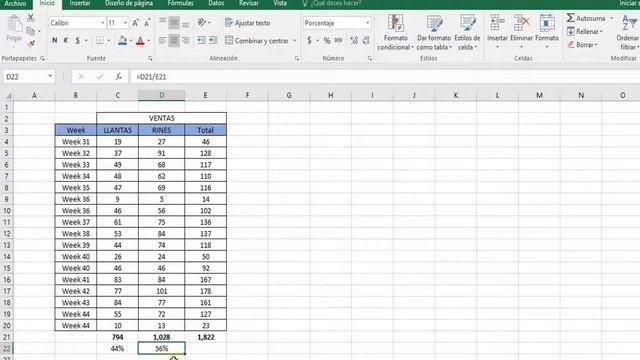Click the increase decimals icon
This screenshot has height=360, width=640.
click(x=354, y=40)
